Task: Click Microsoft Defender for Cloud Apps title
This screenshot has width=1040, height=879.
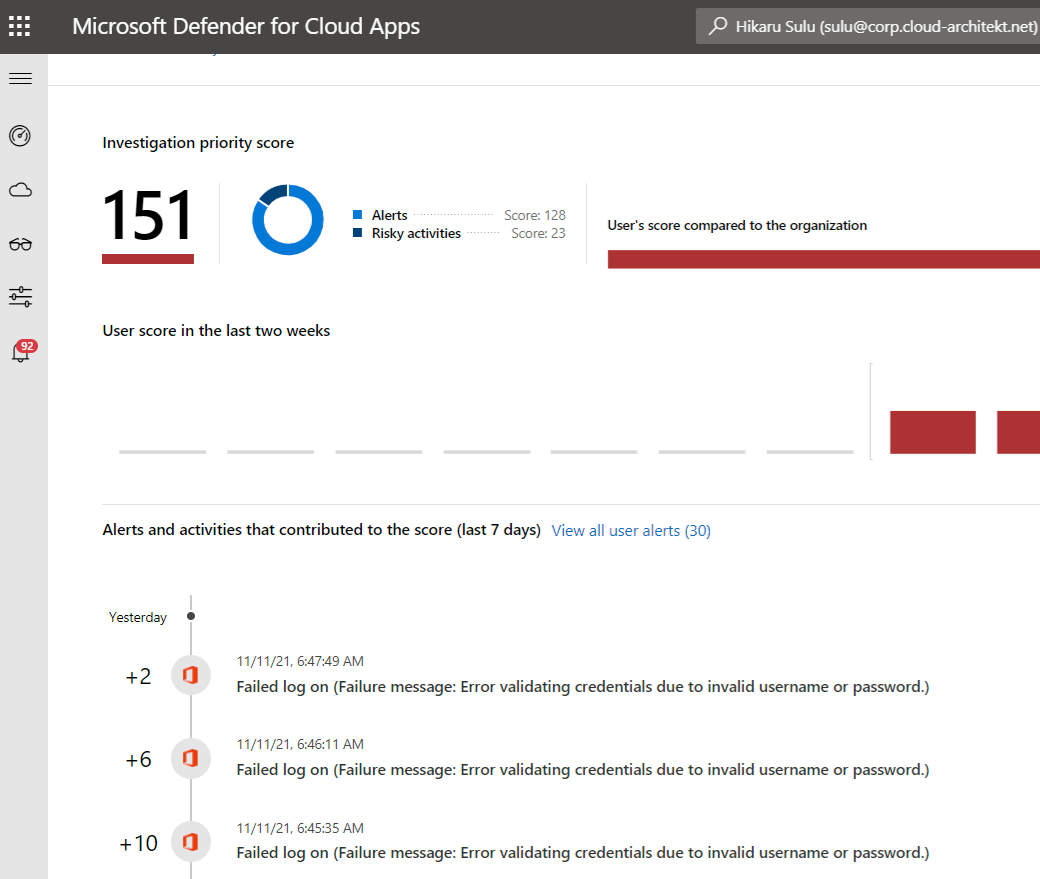Action: (246, 26)
